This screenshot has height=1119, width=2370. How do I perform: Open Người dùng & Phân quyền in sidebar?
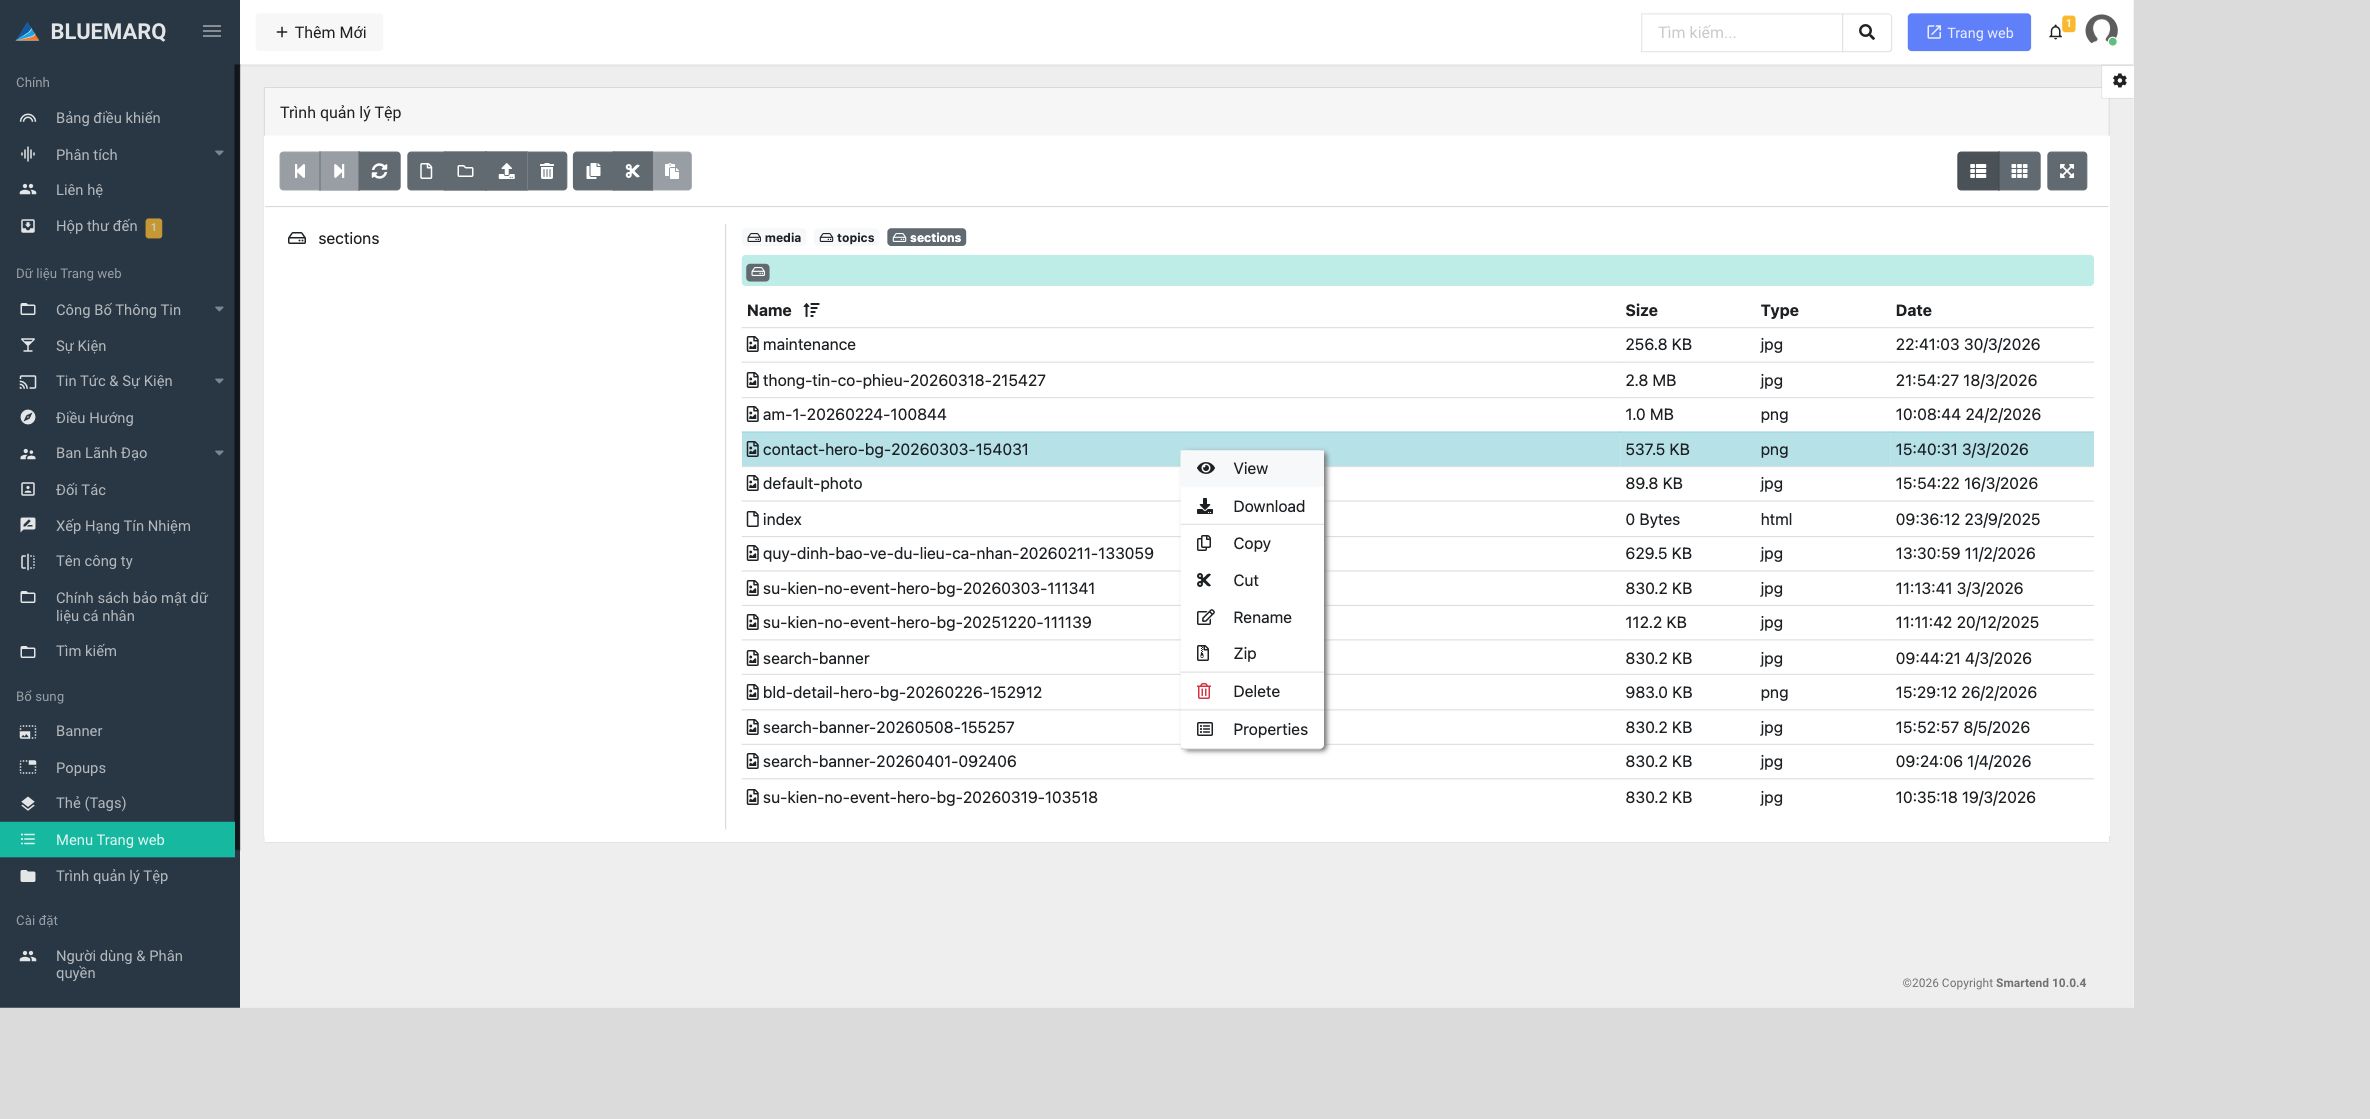118,964
